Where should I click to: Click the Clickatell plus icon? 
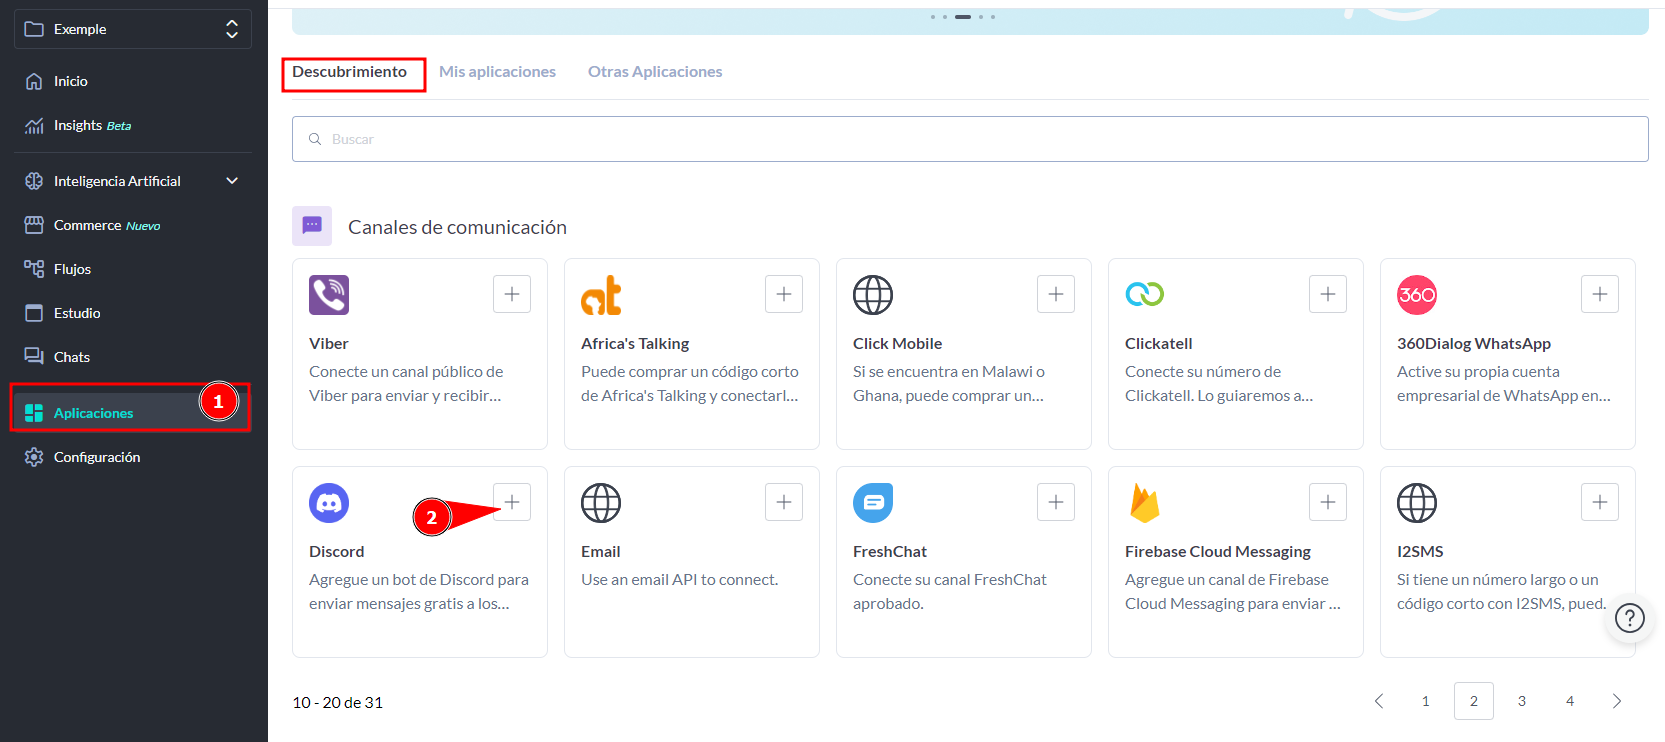click(1328, 294)
